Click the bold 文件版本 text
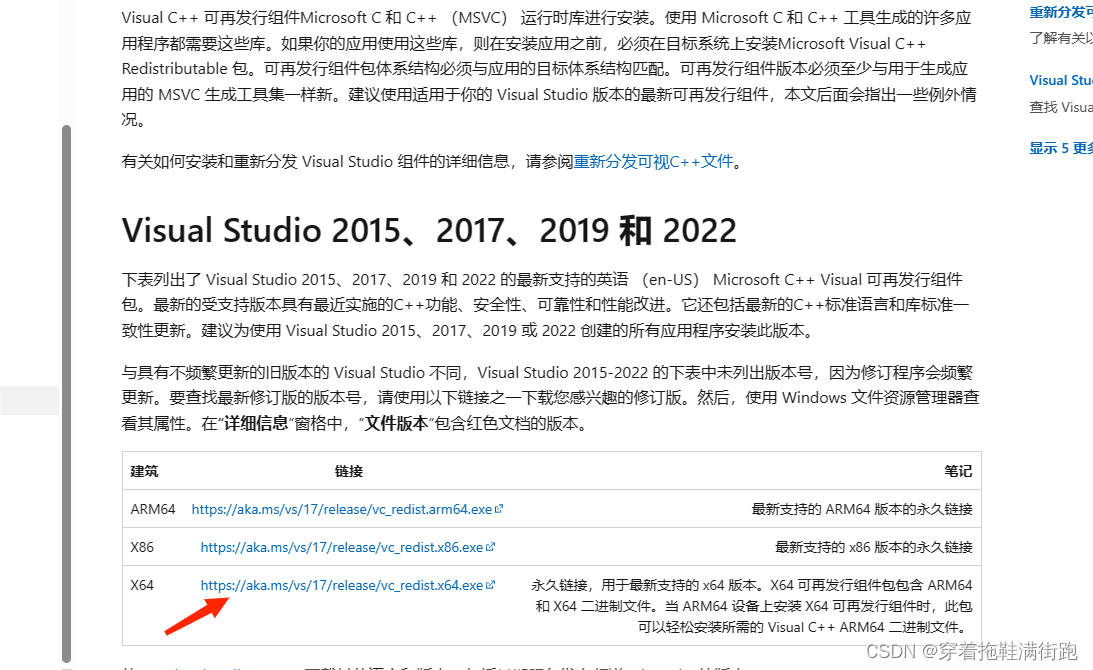This screenshot has height=670, width=1093. point(397,423)
